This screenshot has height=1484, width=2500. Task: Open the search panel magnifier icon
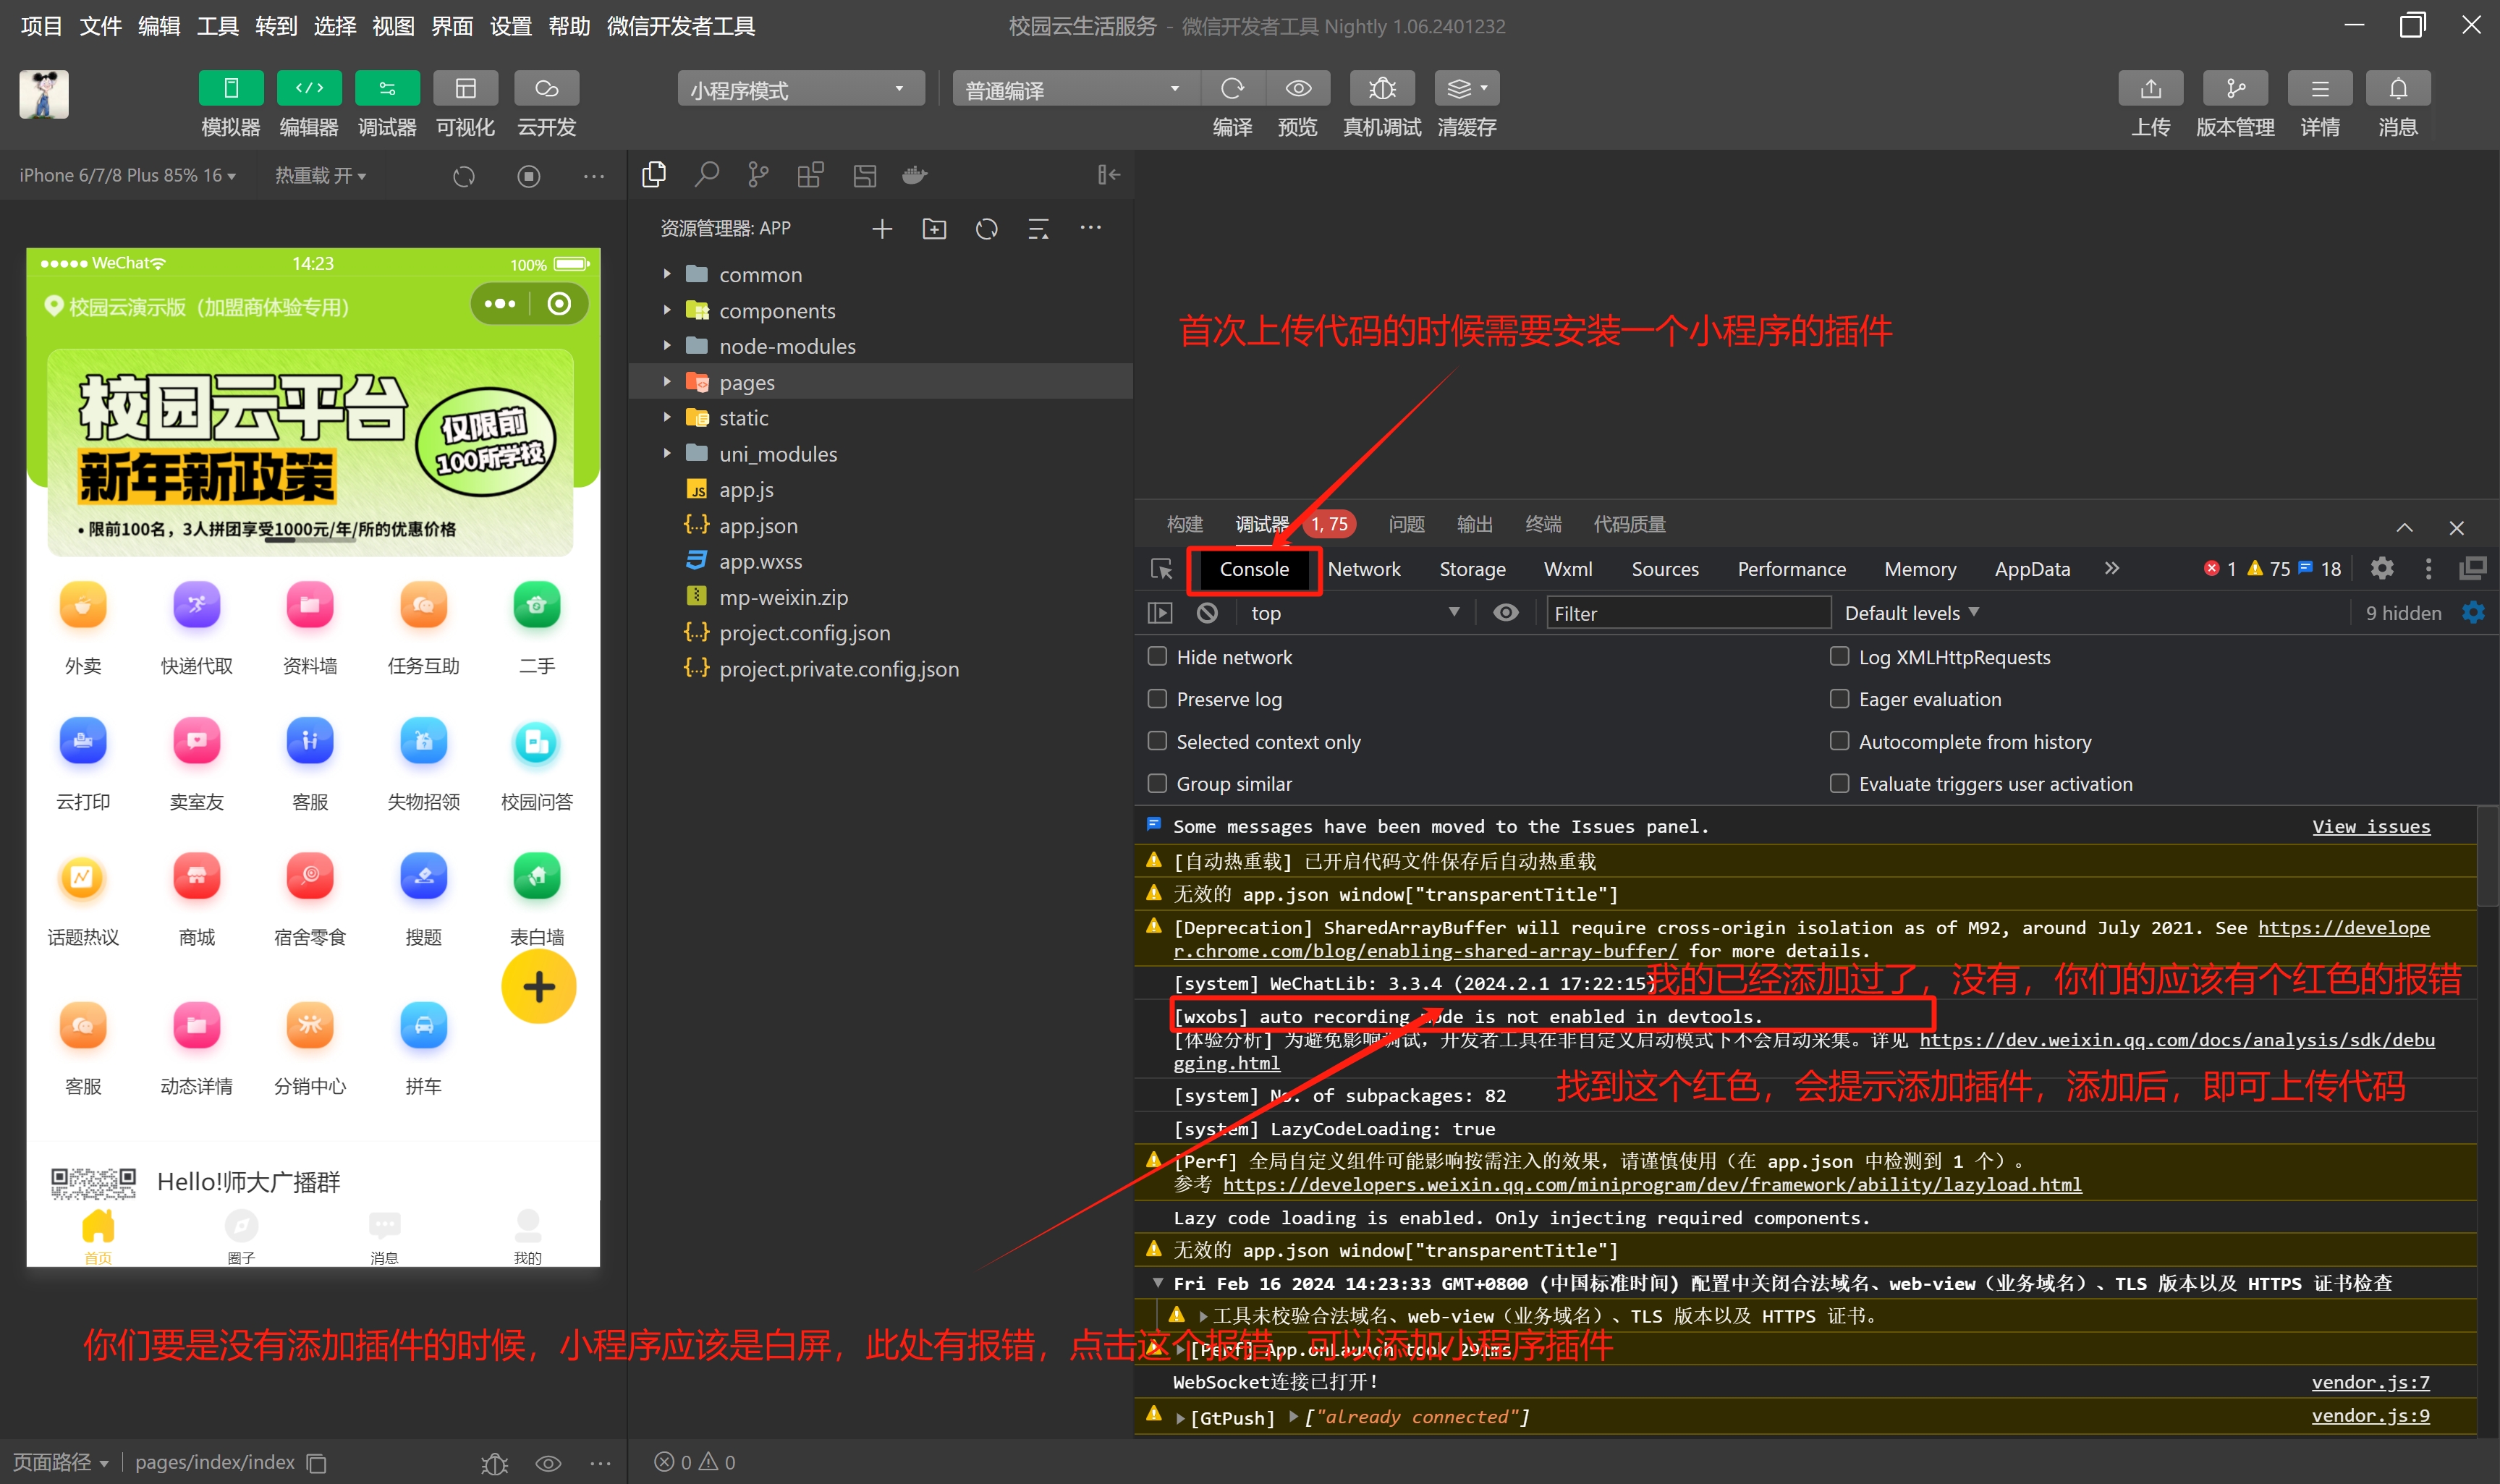pyautogui.click(x=706, y=175)
